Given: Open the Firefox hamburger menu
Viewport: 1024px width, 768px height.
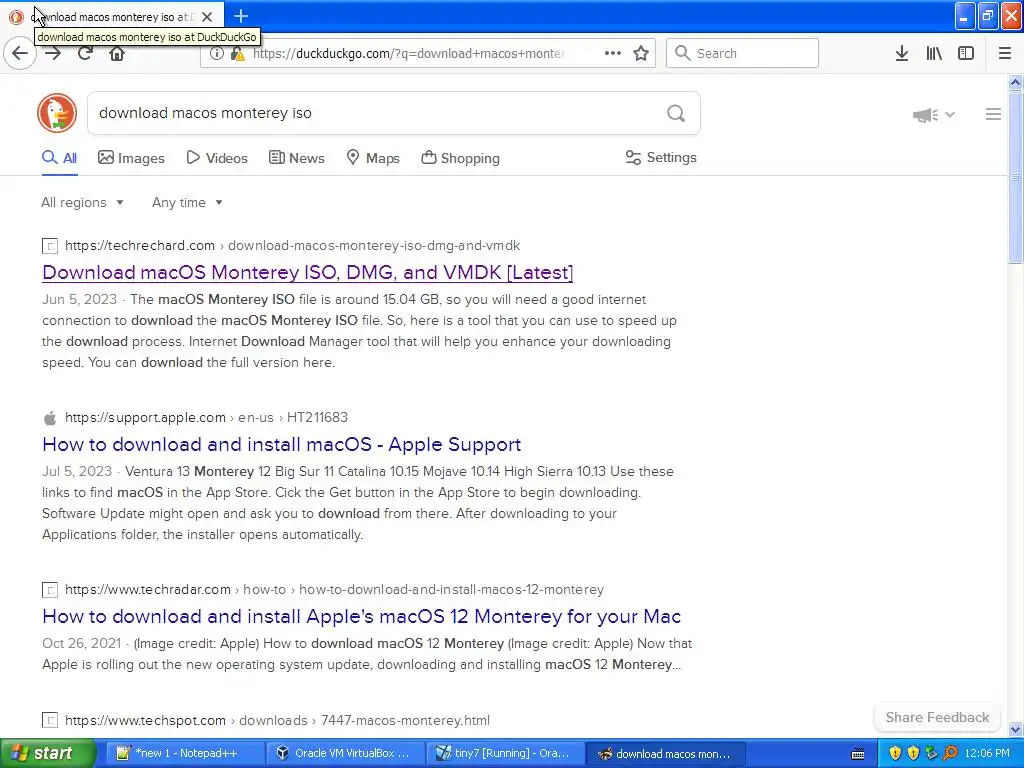Looking at the screenshot, I should 1005,54.
